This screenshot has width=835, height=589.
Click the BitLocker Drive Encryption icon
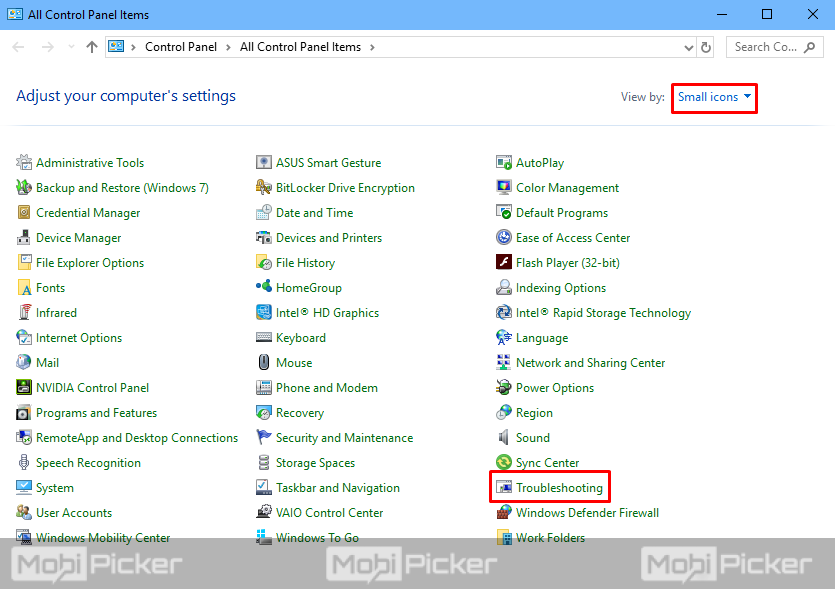coord(264,187)
